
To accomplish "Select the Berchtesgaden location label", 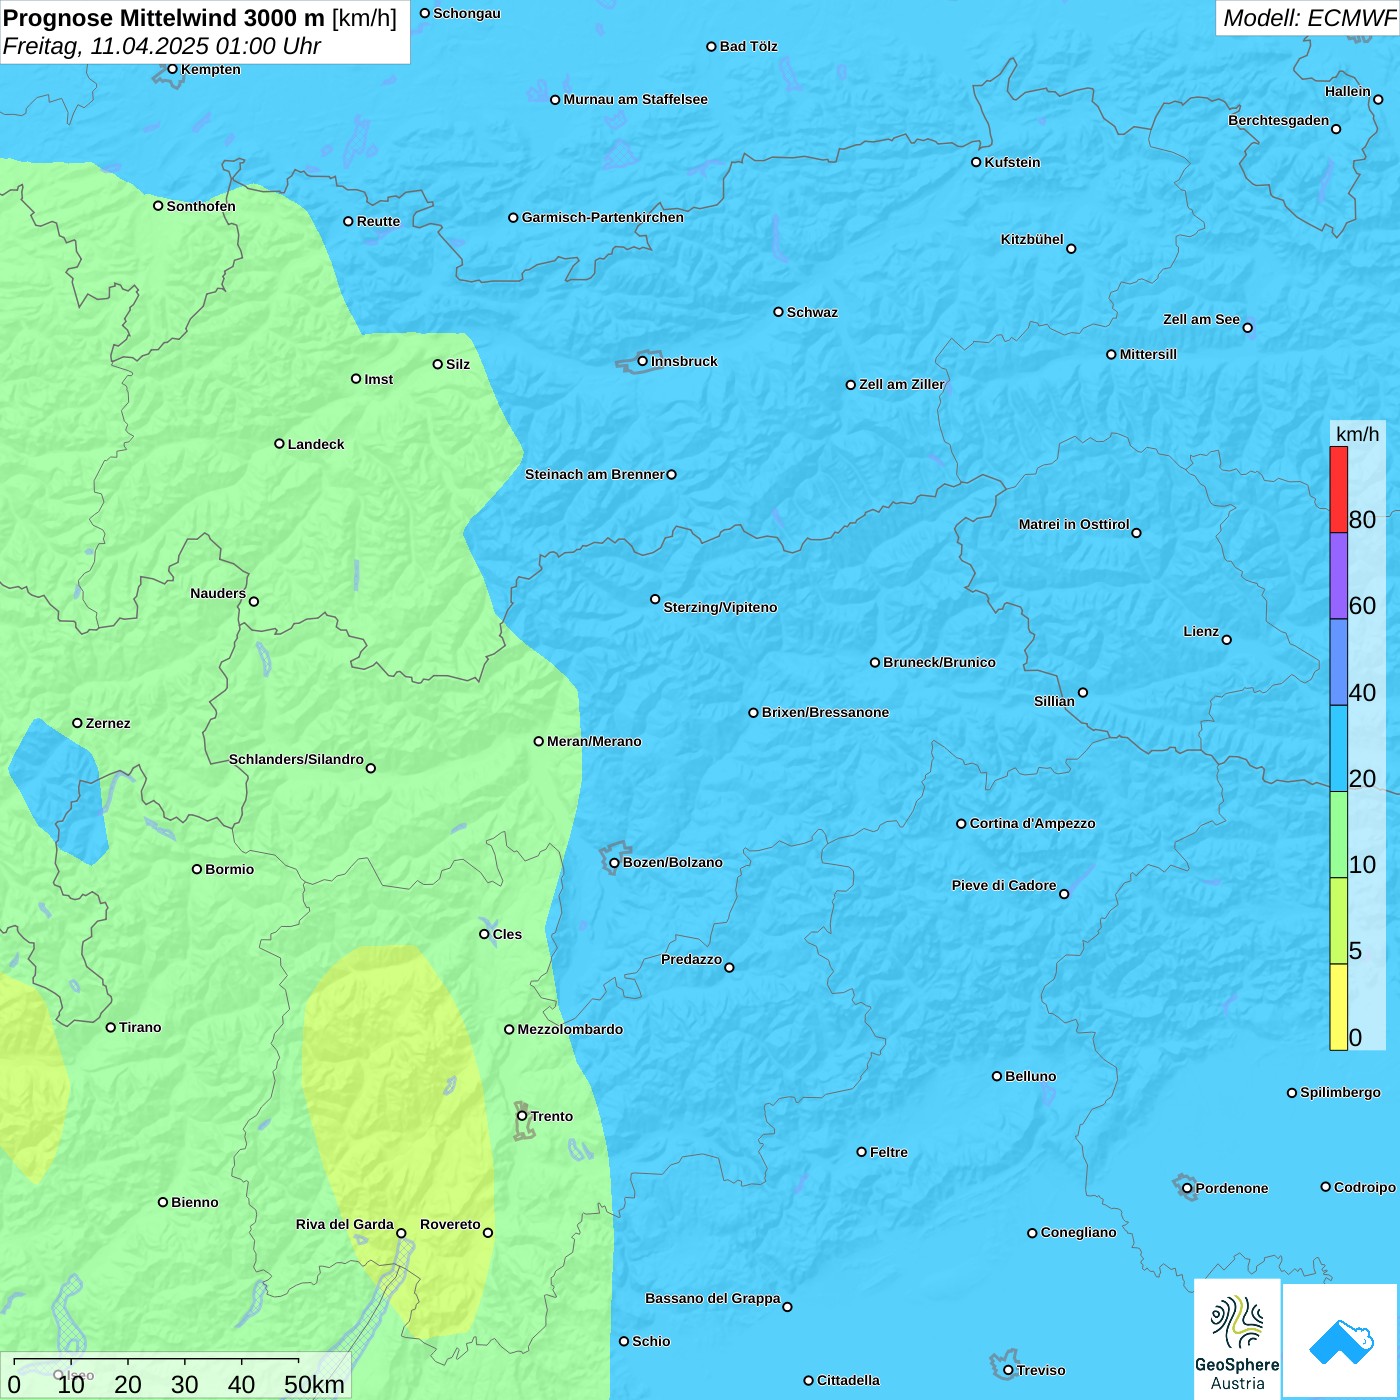I will point(1278,120).
